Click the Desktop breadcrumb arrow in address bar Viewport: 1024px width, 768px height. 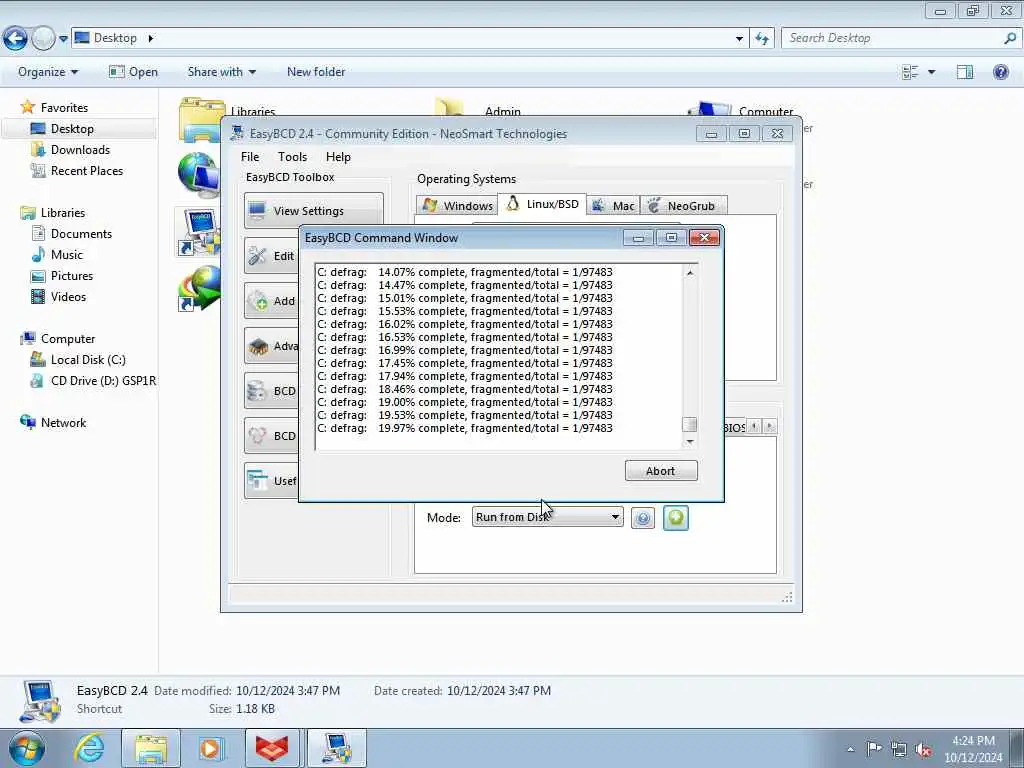(150, 39)
